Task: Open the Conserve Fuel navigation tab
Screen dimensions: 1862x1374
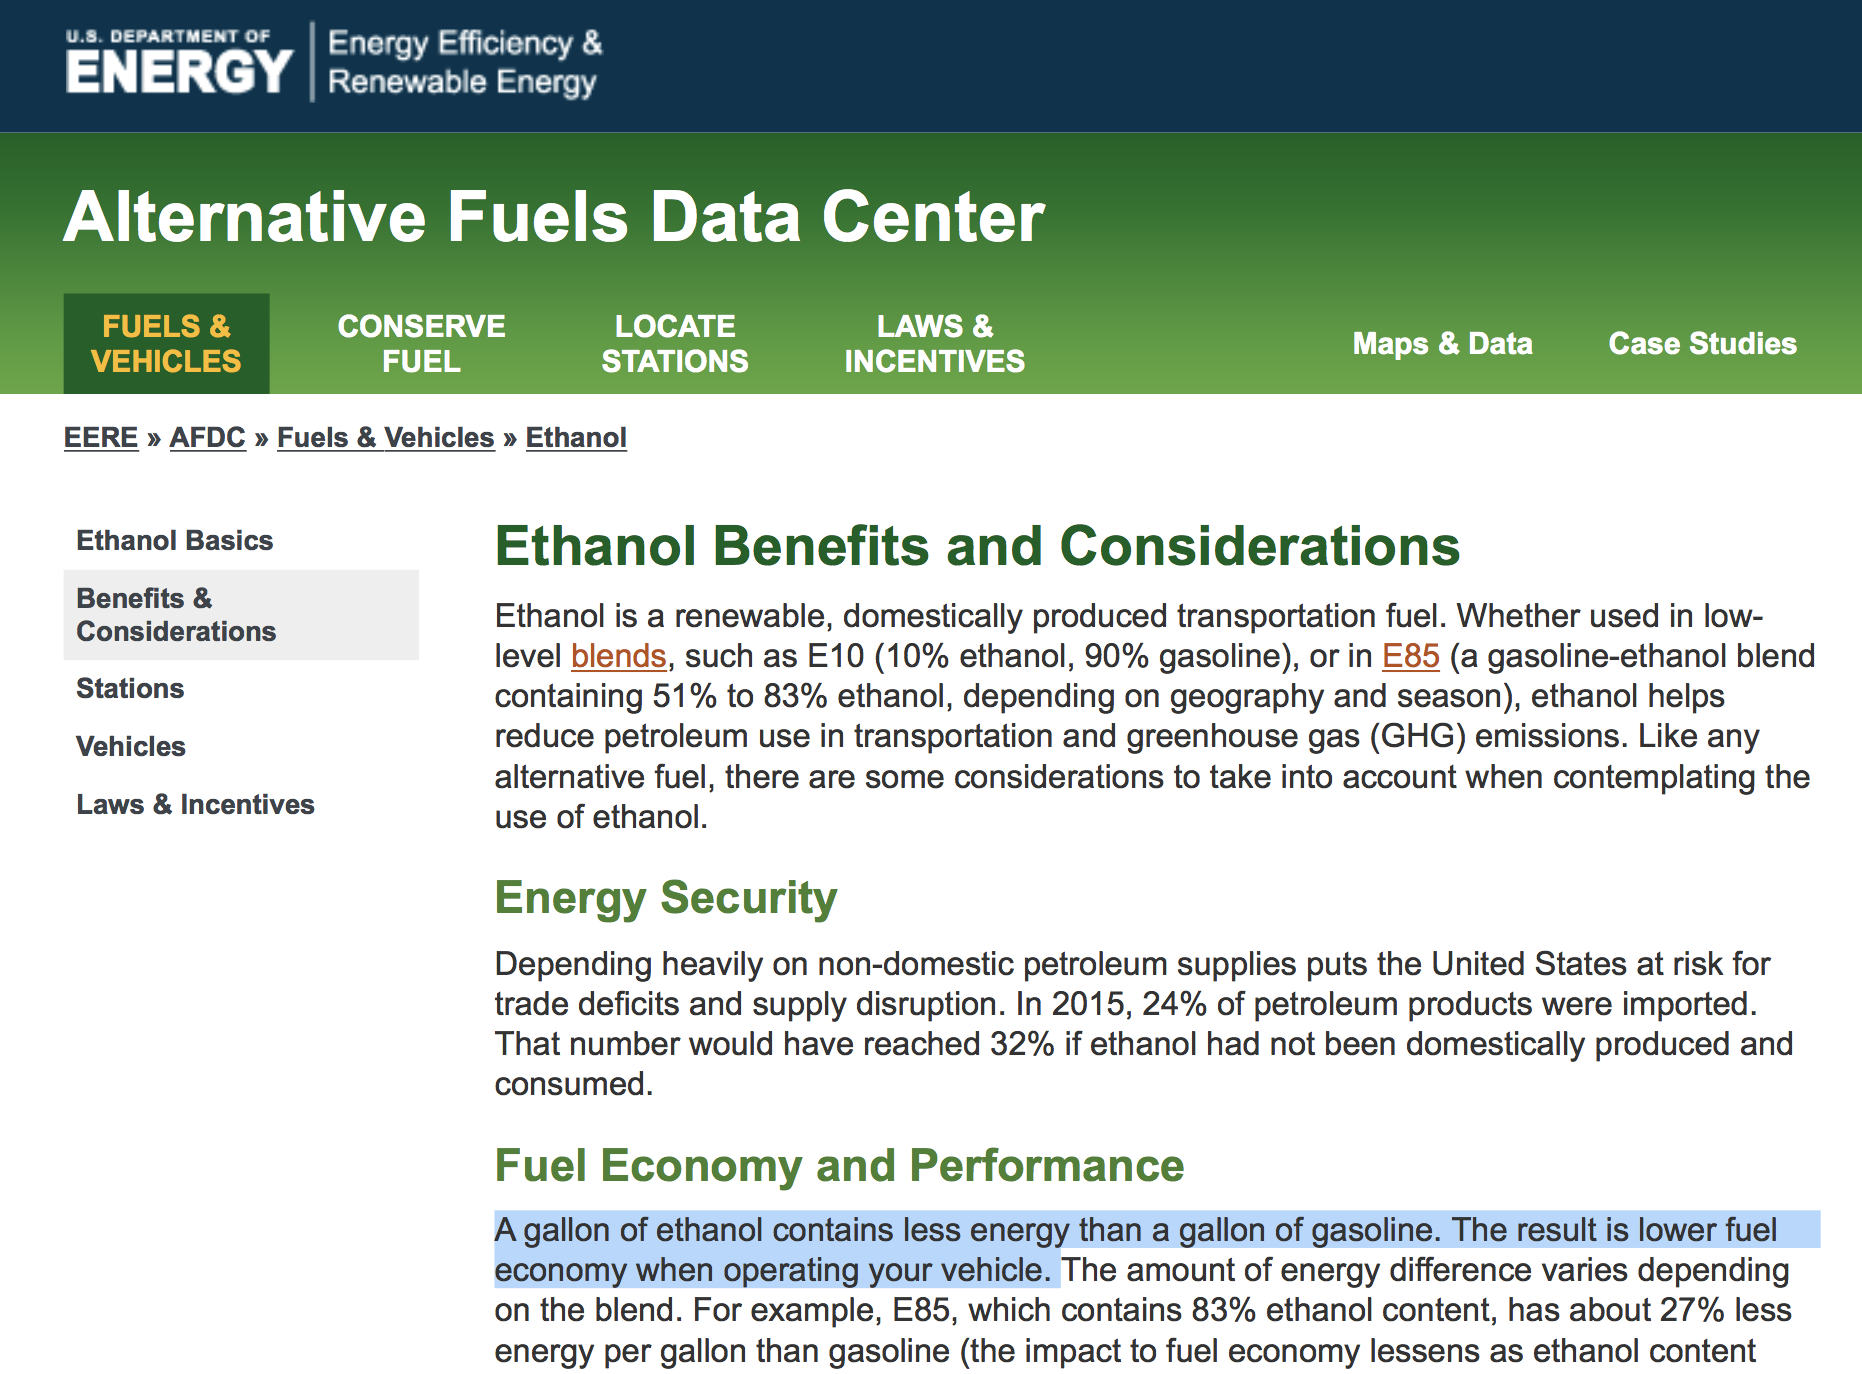Action: [421, 343]
